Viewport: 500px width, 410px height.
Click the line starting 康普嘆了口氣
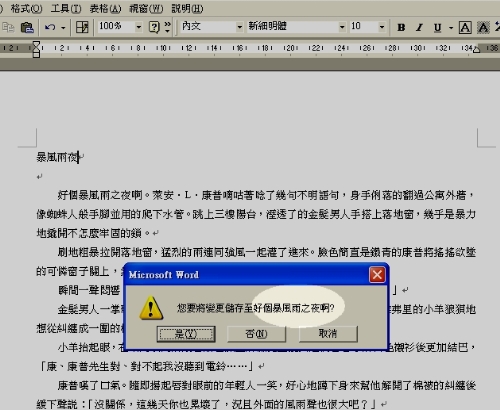[267, 386]
